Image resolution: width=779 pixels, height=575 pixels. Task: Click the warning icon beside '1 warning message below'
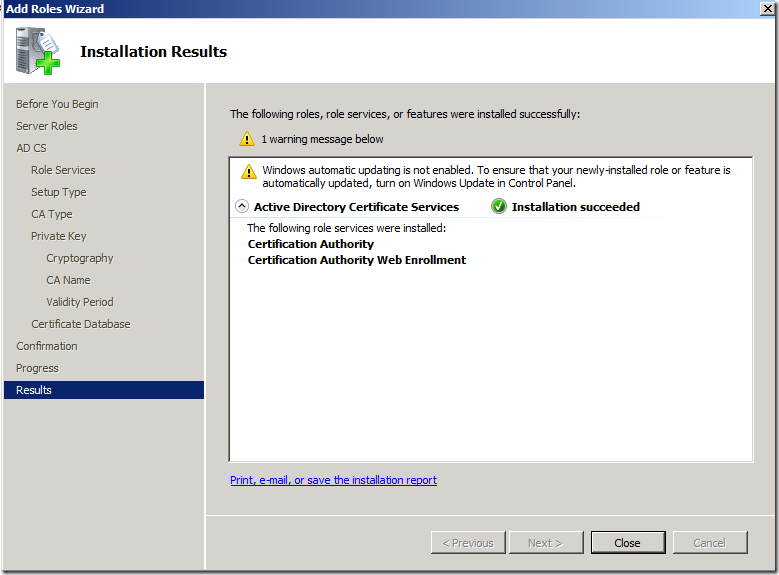point(247,139)
